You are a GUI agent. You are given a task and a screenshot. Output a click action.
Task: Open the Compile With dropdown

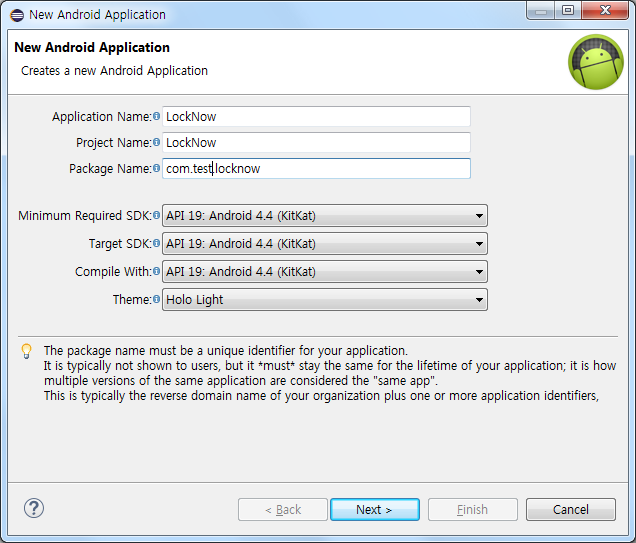click(324, 272)
